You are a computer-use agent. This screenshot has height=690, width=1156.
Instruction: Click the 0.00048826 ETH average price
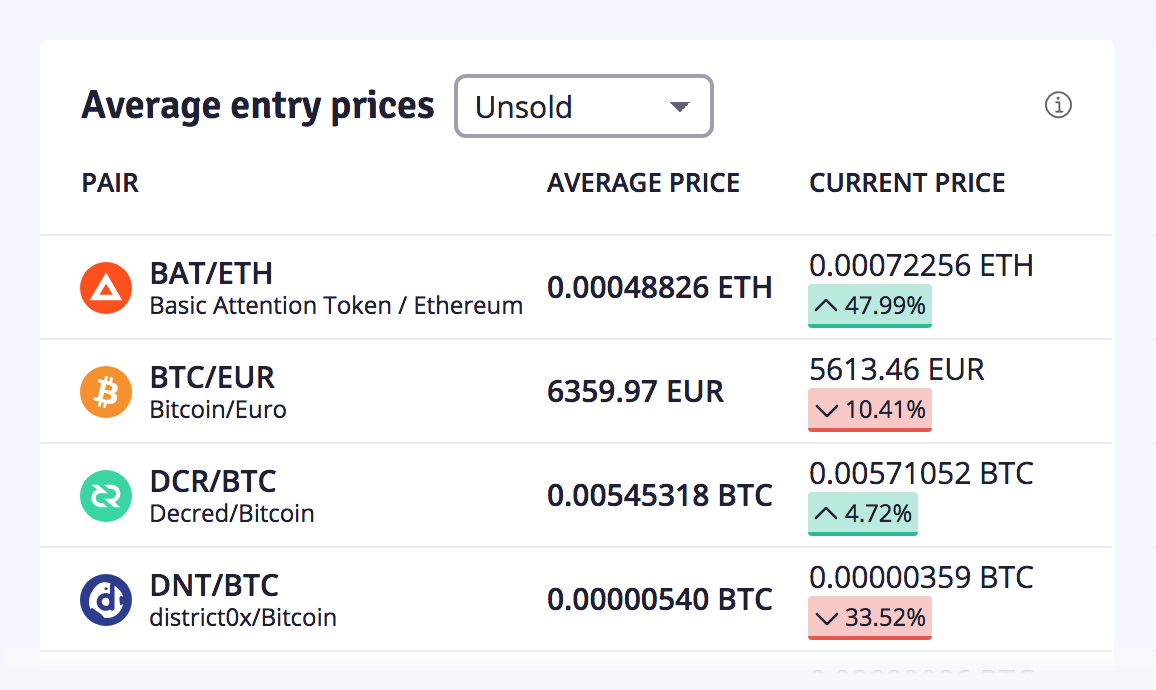tap(660, 288)
